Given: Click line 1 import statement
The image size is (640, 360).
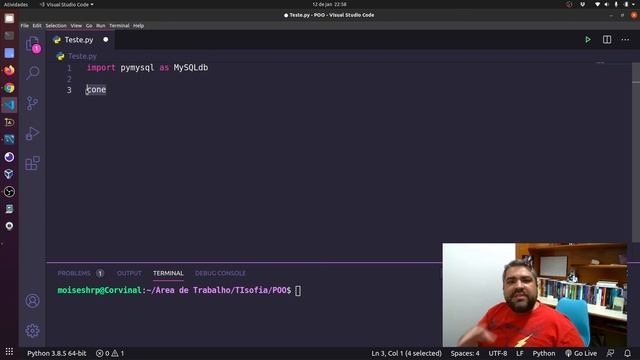Looking at the screenshot, I should coord(147,67).
